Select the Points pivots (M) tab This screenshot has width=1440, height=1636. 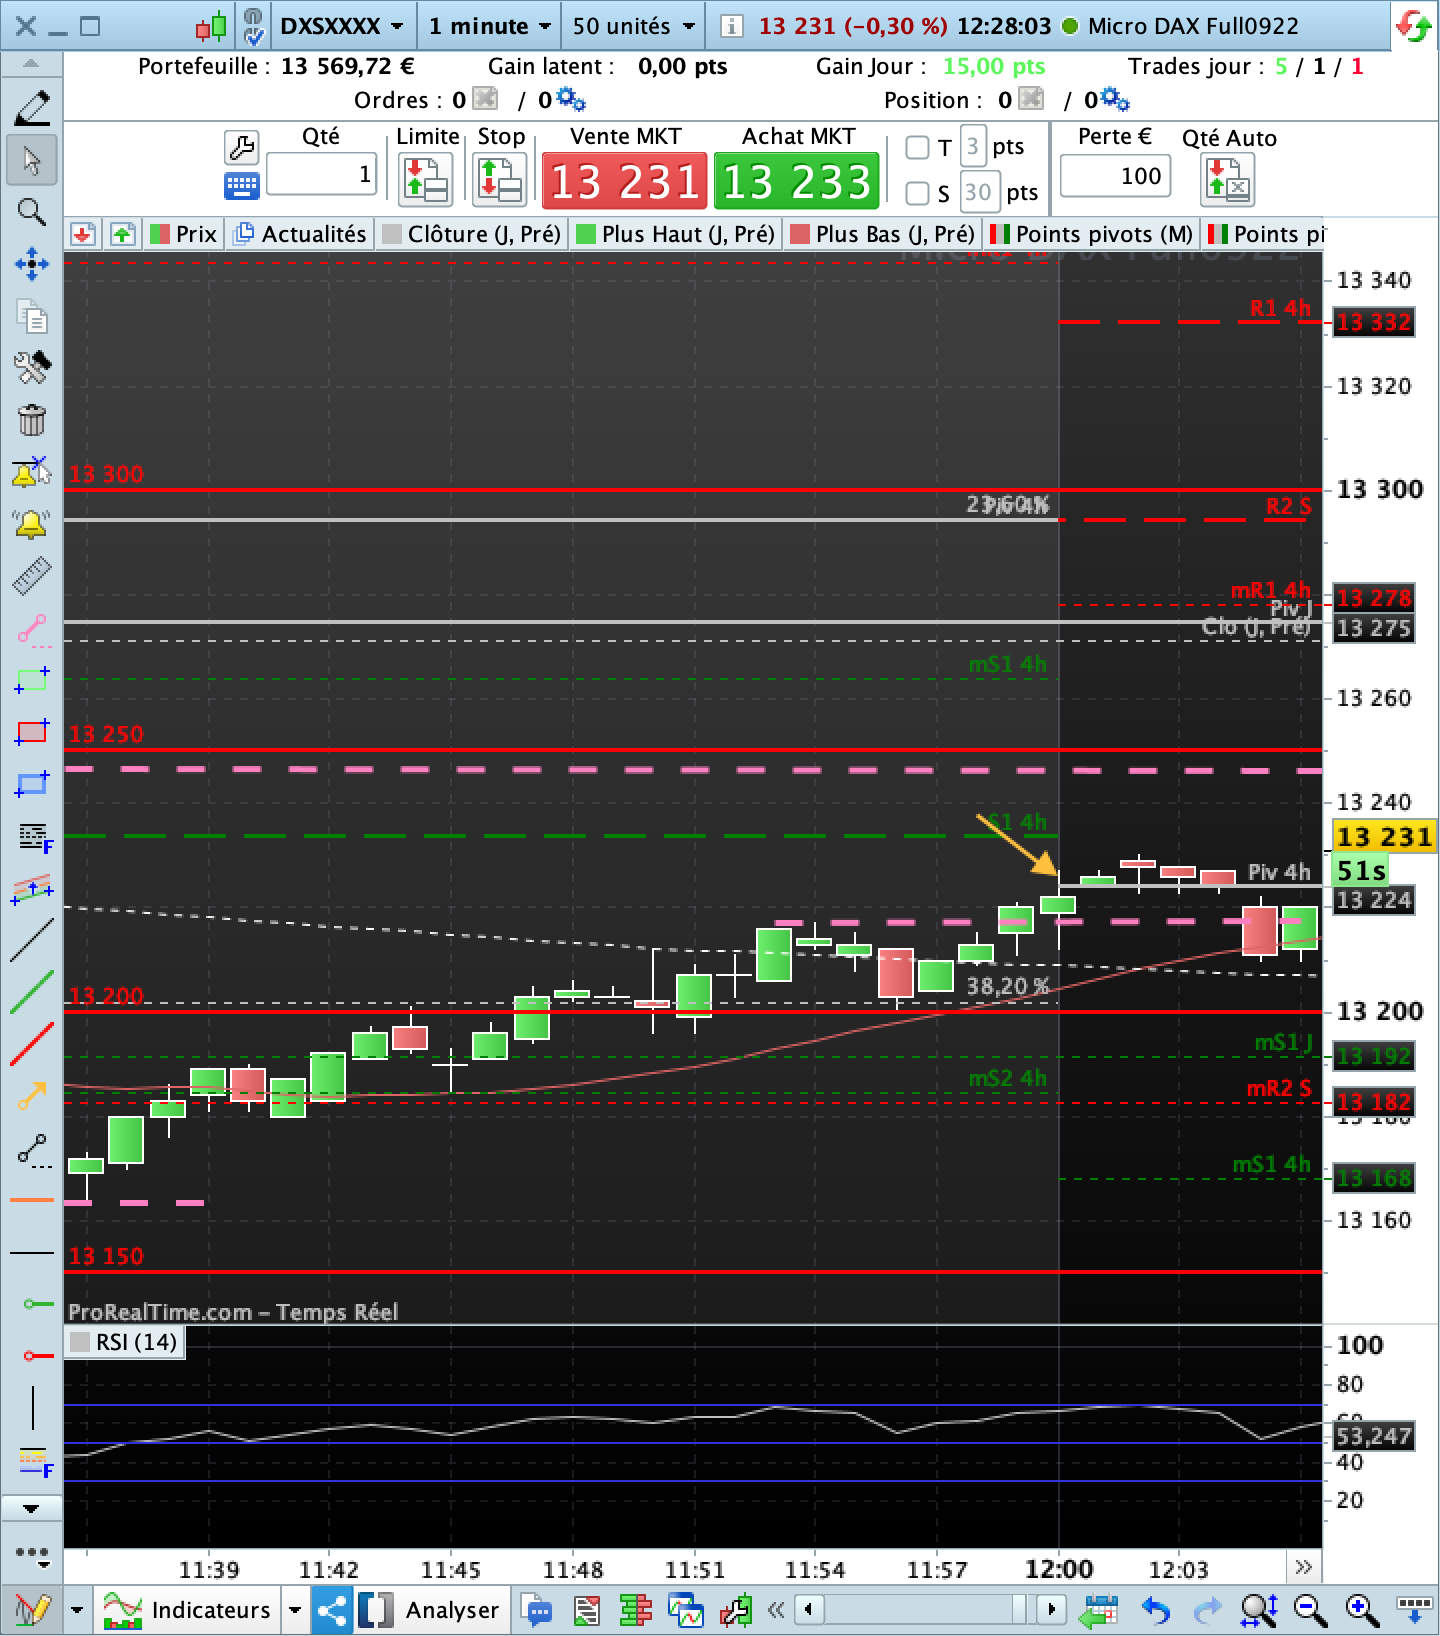coord(1091,234)
